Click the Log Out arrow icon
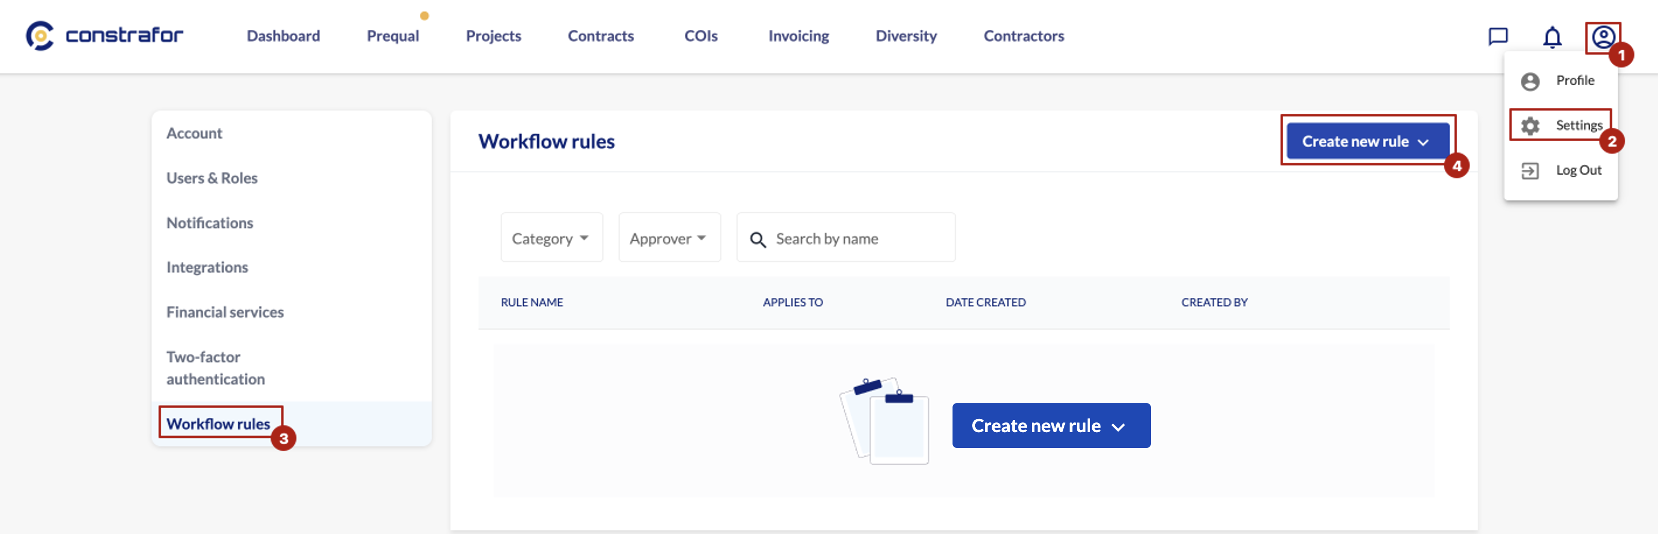 1530,171
